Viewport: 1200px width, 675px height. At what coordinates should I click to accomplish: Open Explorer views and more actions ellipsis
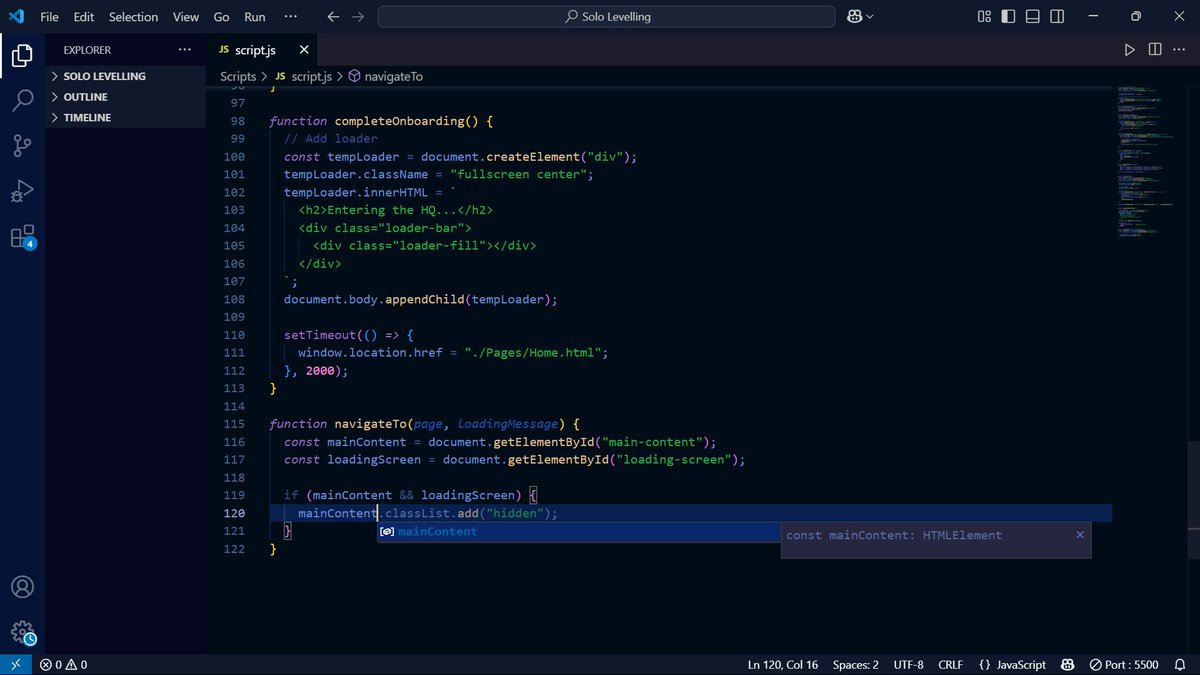click(x=184, y=50)
